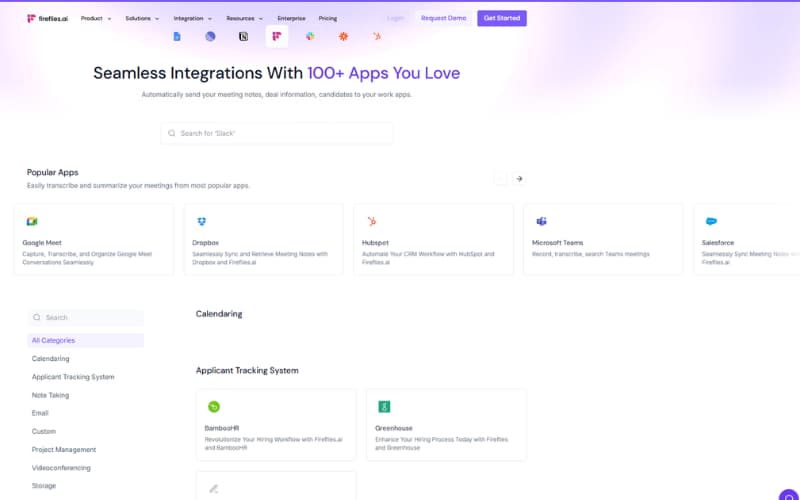The image size is (800, 500).
Task: Click the Slack icon in the hero row
Action: click(310, 36)
